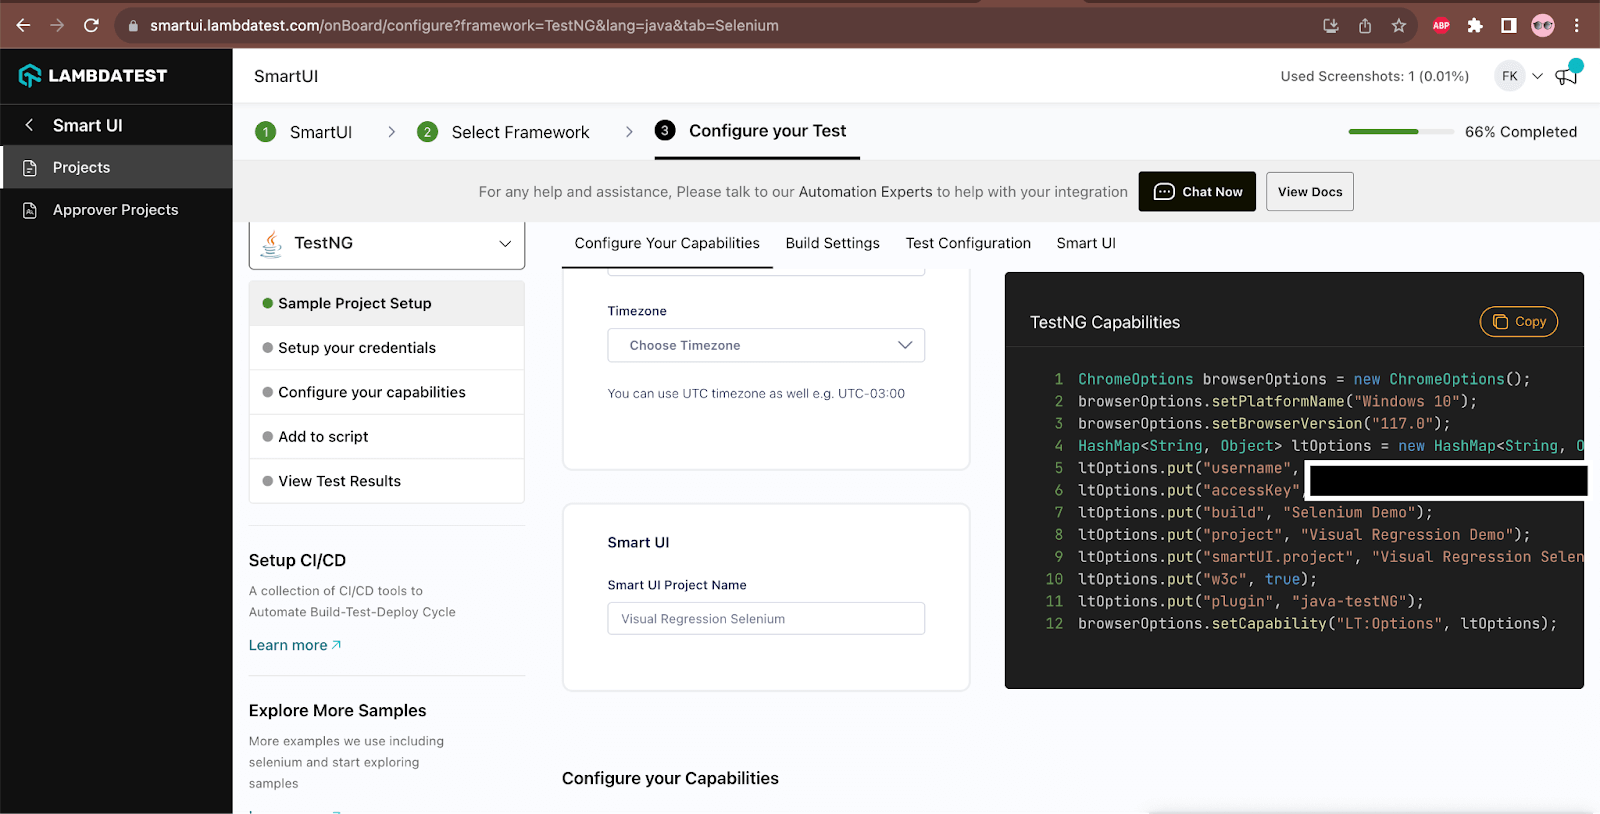Screen dimensions: 1600x814
Task: Click the Smart UI Project Name field
Action: point(766,619)
